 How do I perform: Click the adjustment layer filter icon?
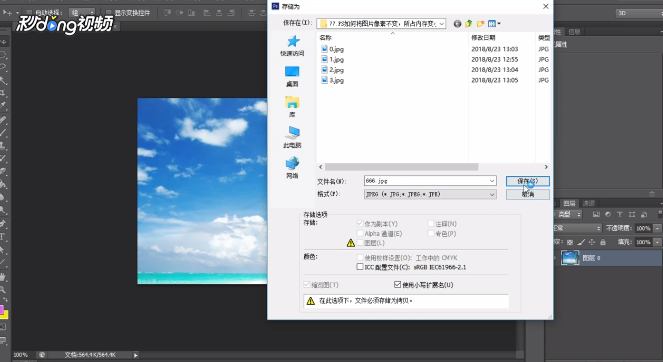tap(608, 214)
